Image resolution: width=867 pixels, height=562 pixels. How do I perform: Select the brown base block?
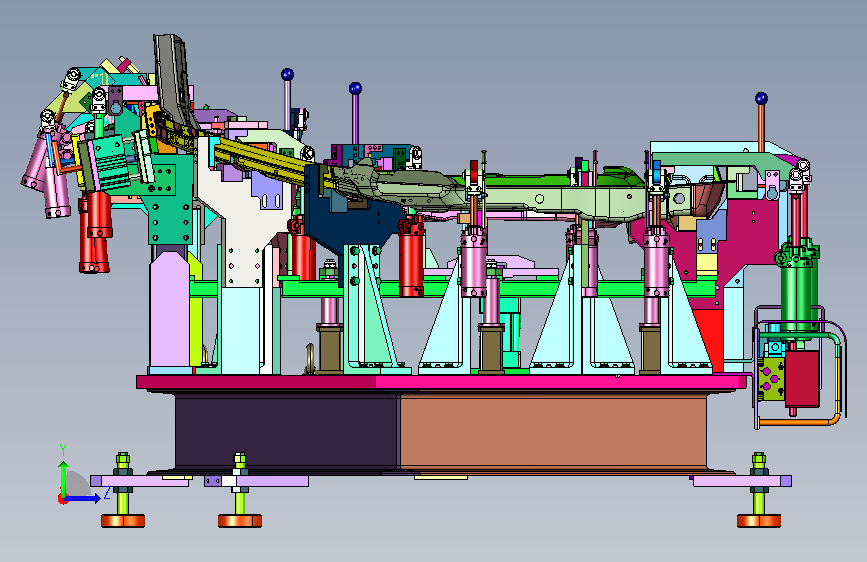[553, 431]
